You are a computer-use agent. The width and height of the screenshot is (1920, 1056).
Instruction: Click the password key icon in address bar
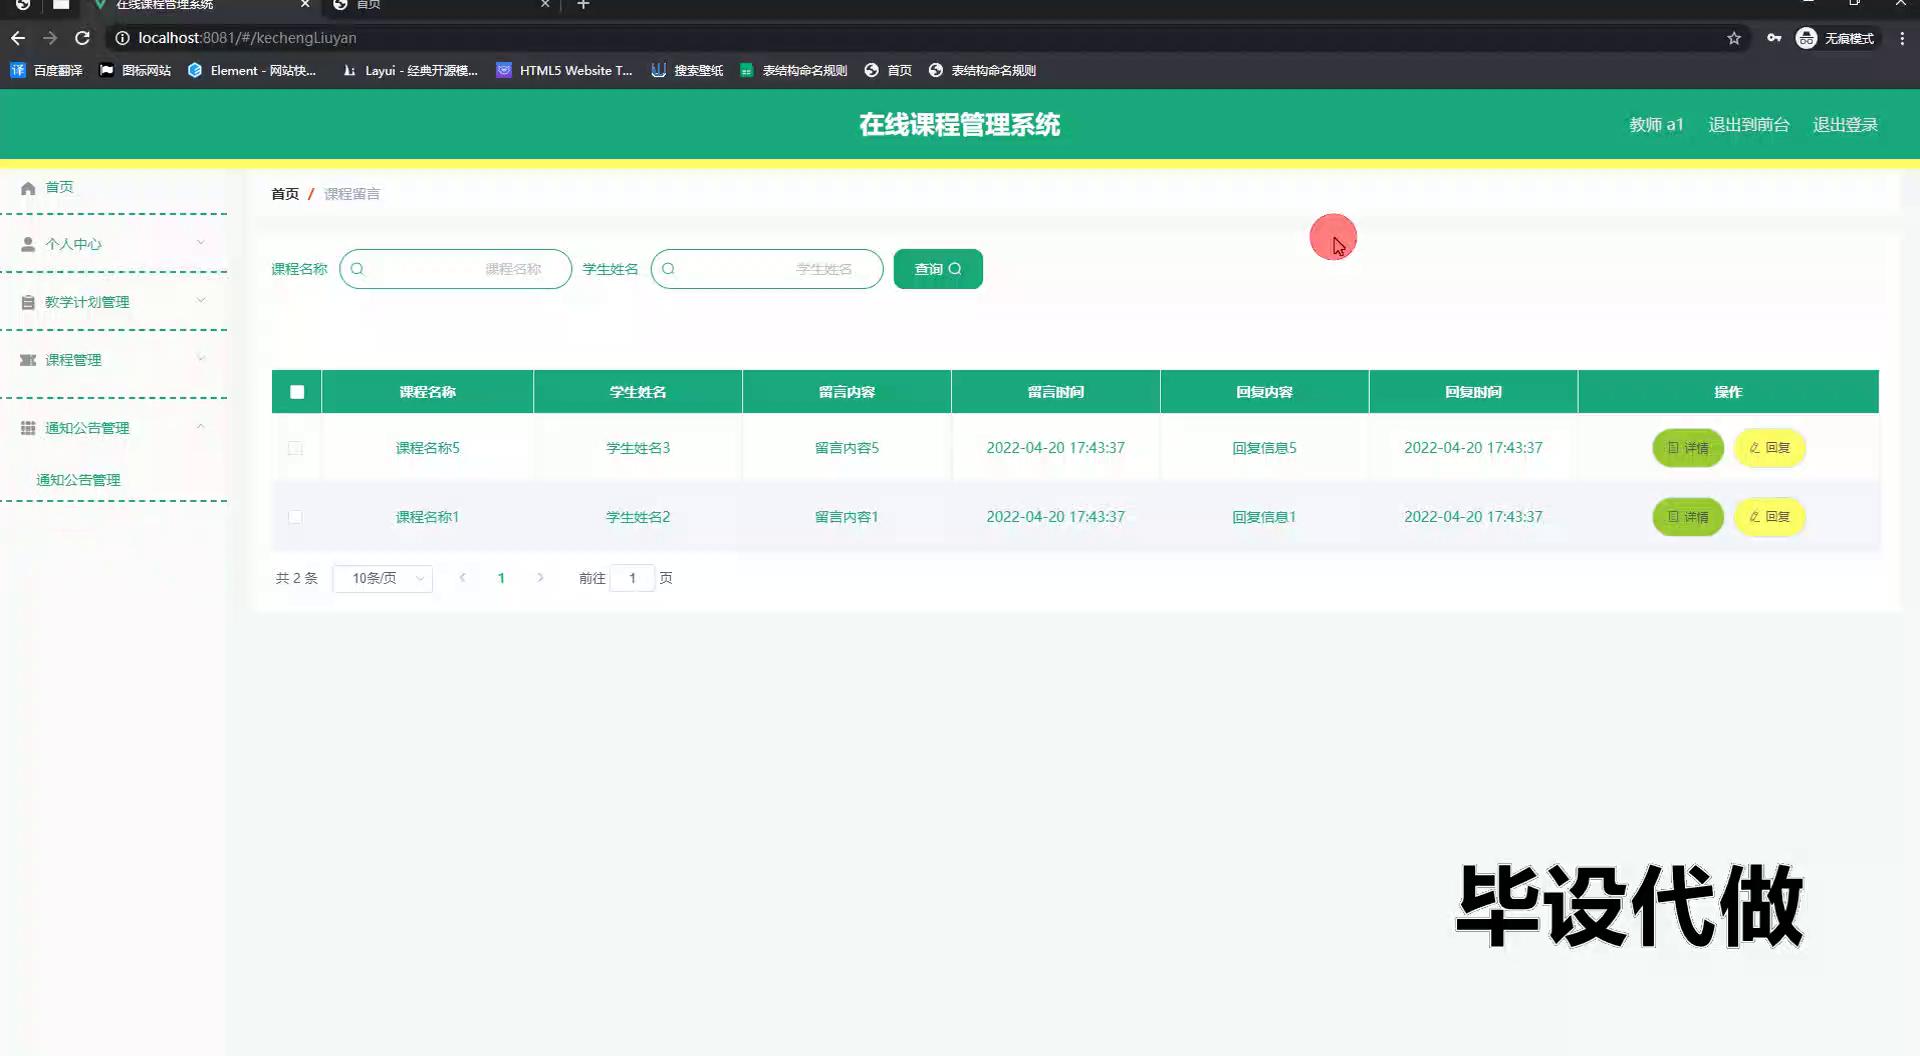coord(1774,38)
